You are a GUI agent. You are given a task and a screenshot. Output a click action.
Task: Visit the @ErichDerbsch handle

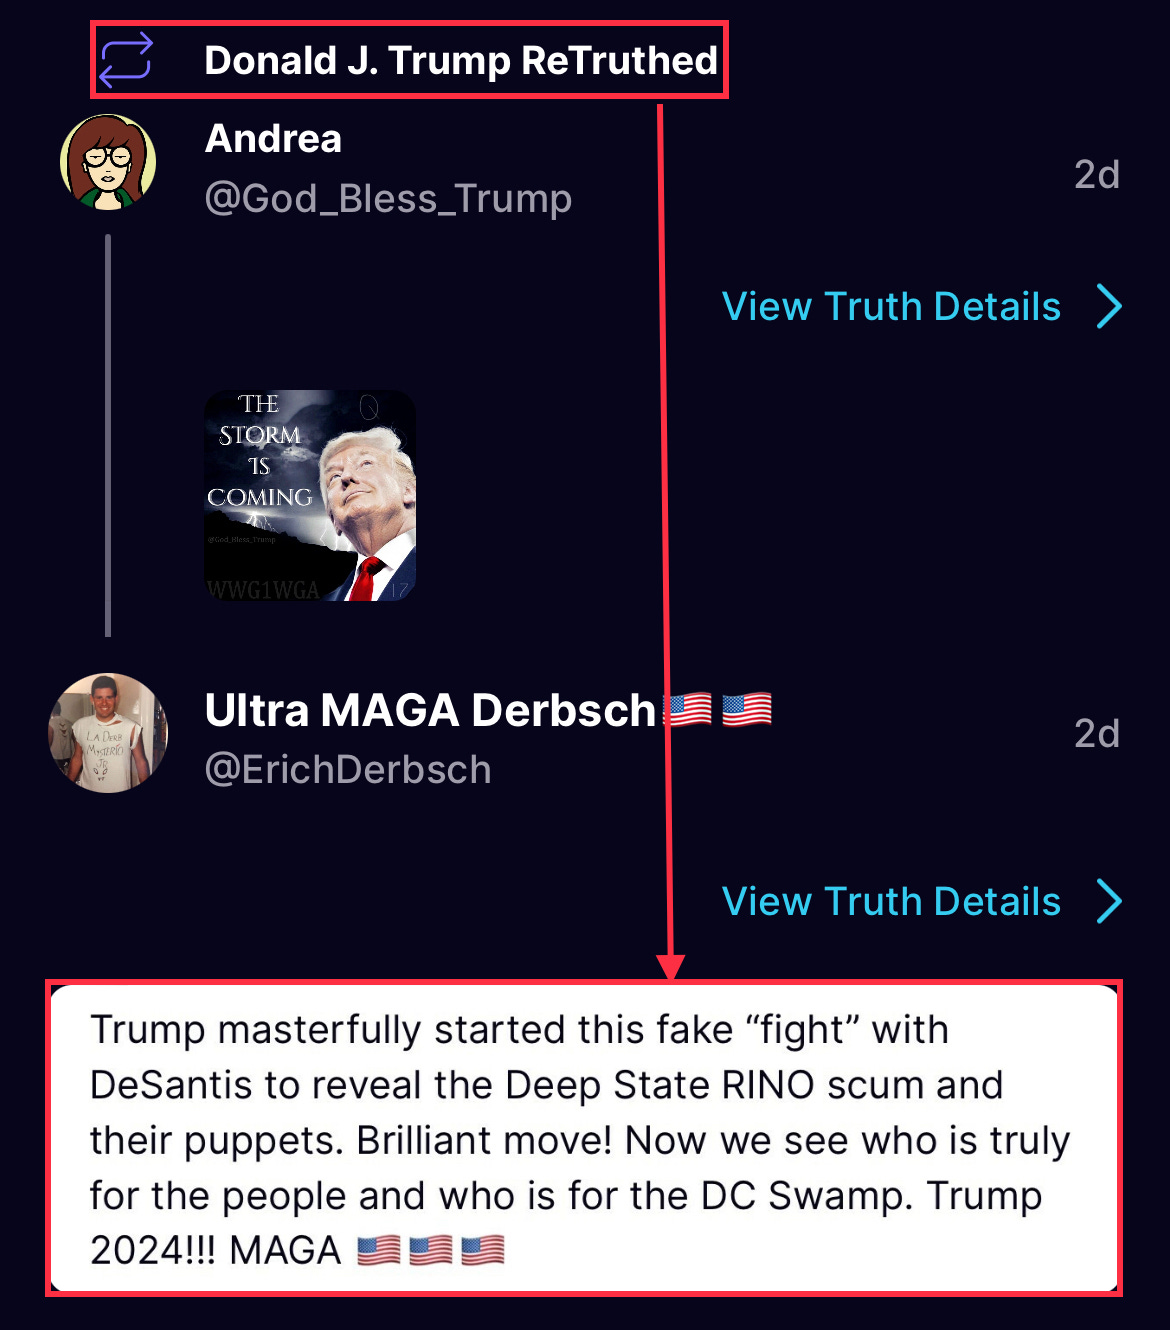point(348,770)
